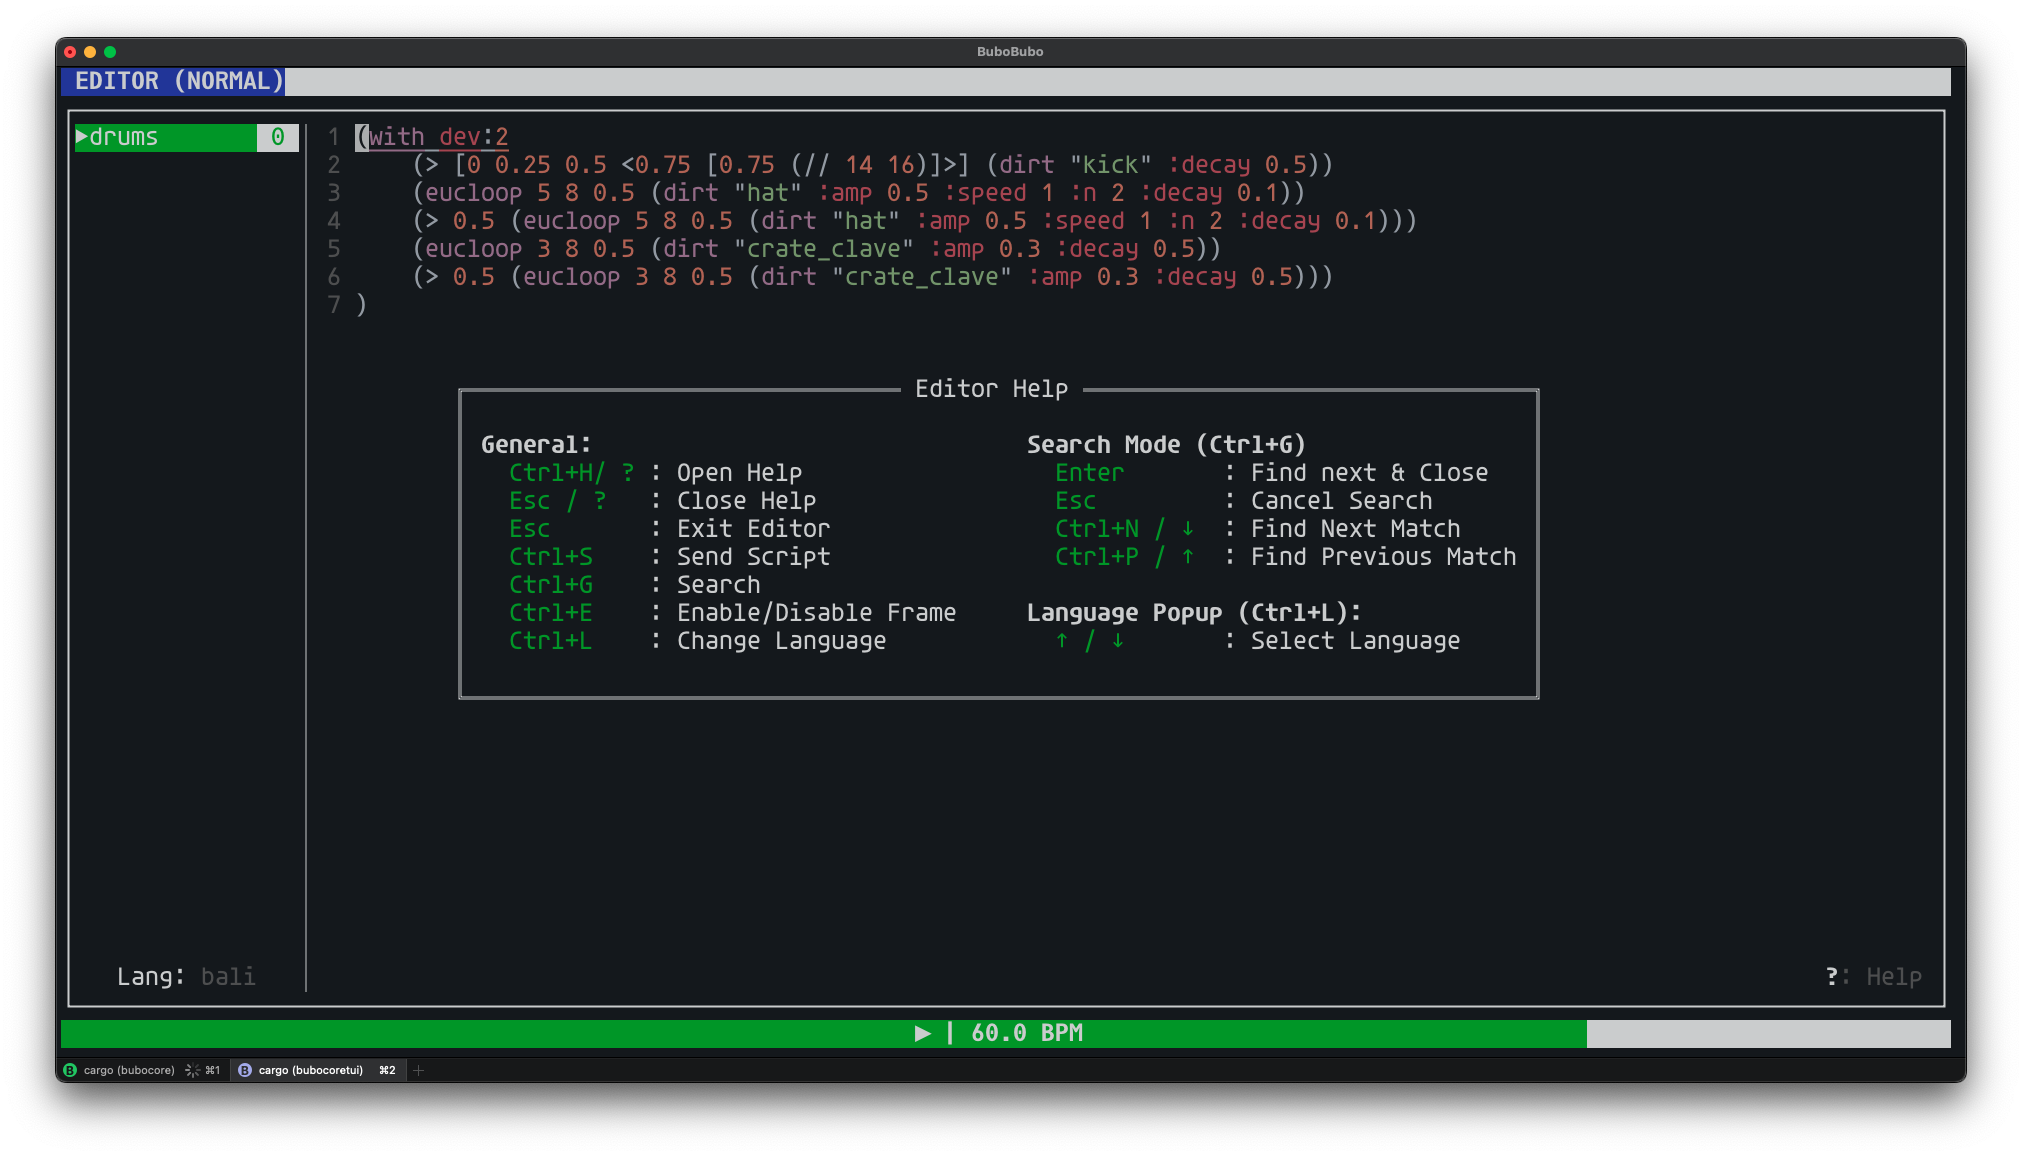The image size is (2022, 1156).
Task: Add a new terminal tab with plus
Action: coord(419,1070)
